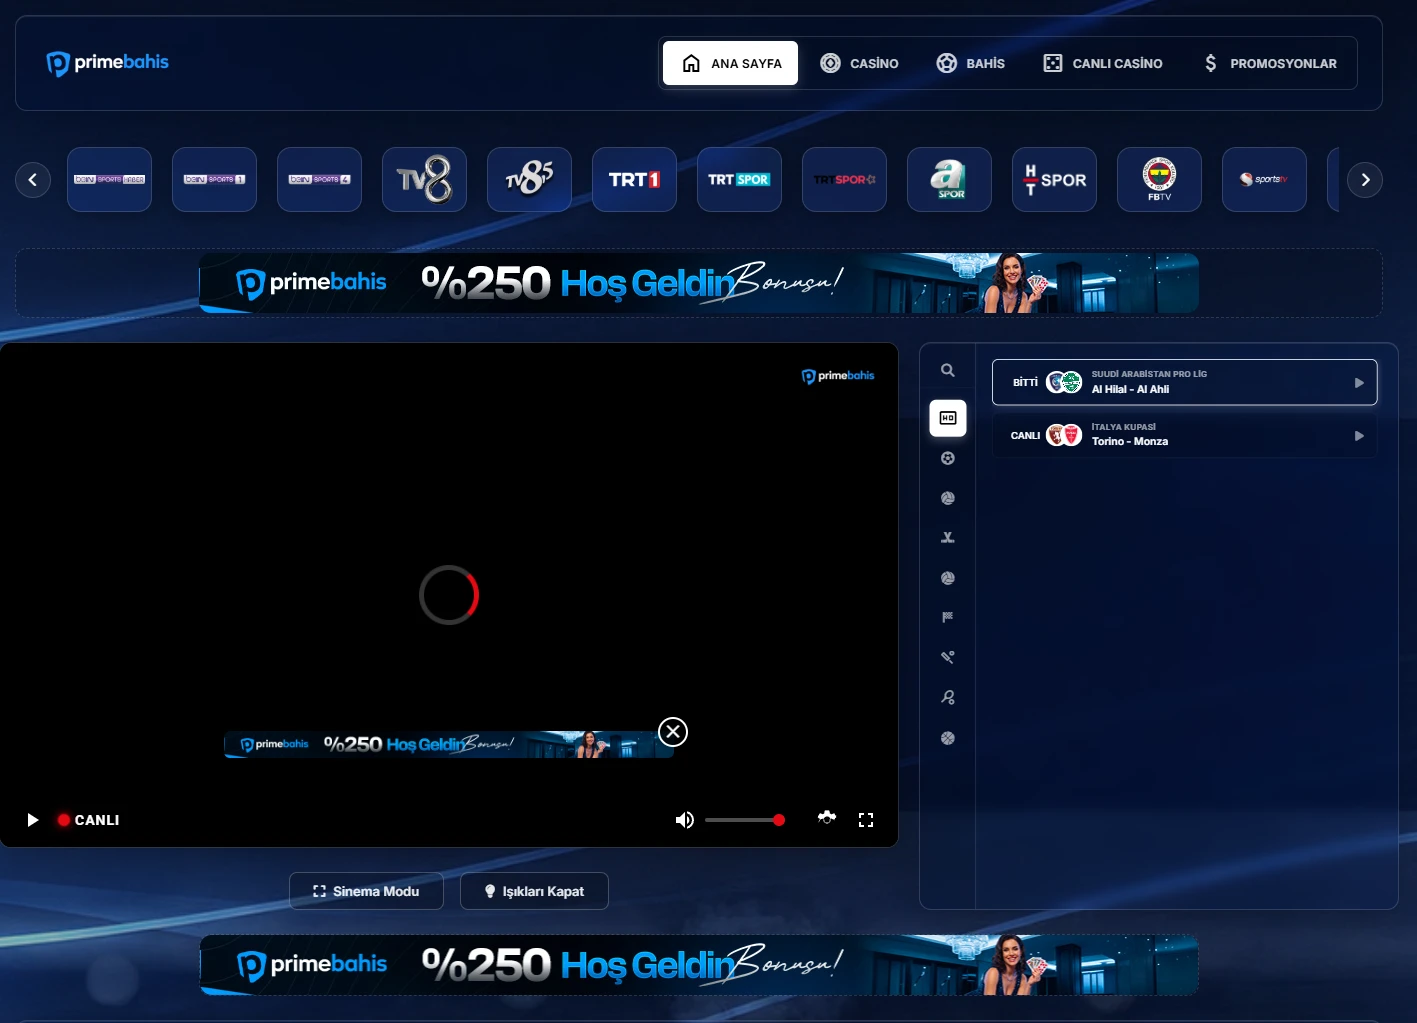Open the welcome bonus banner below Sinema Modu
Viewport: 1417px width, 1023px height.
(x=699, y=965)
